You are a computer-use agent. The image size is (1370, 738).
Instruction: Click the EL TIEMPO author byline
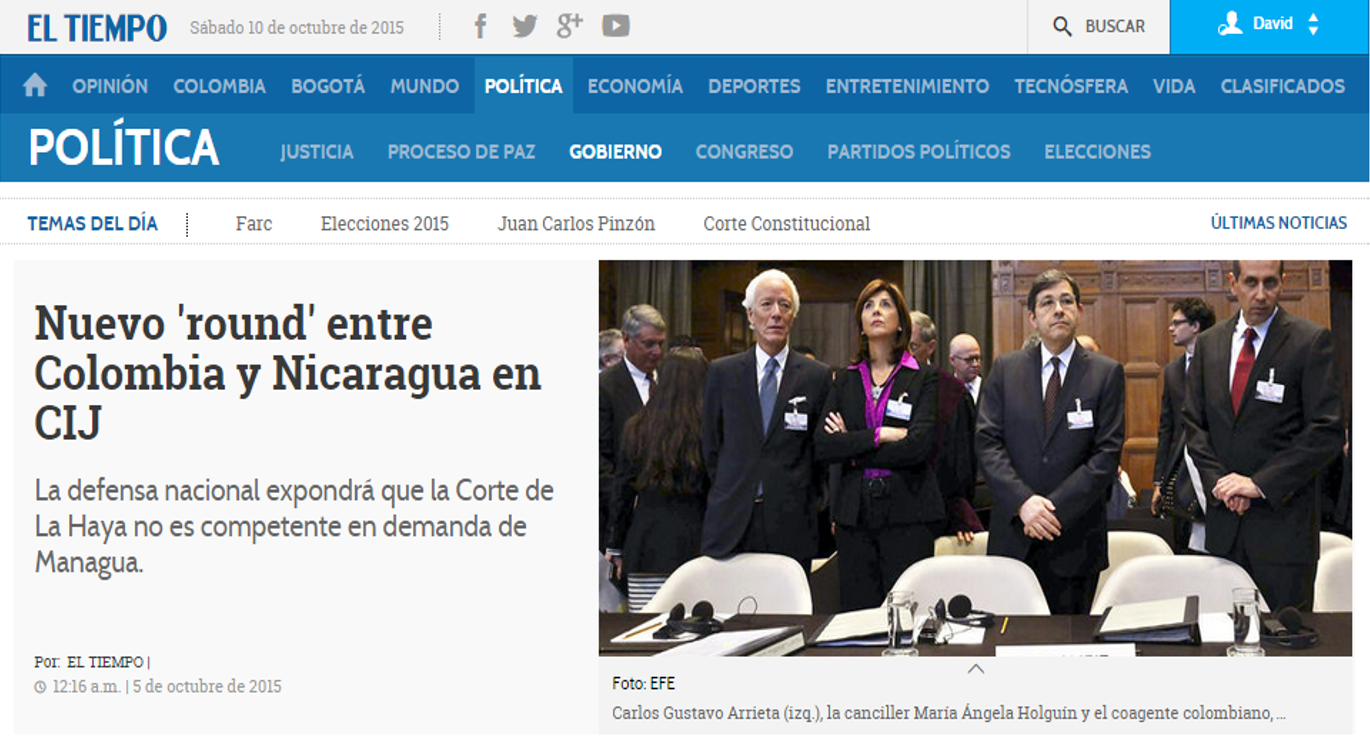pos(105,662)
